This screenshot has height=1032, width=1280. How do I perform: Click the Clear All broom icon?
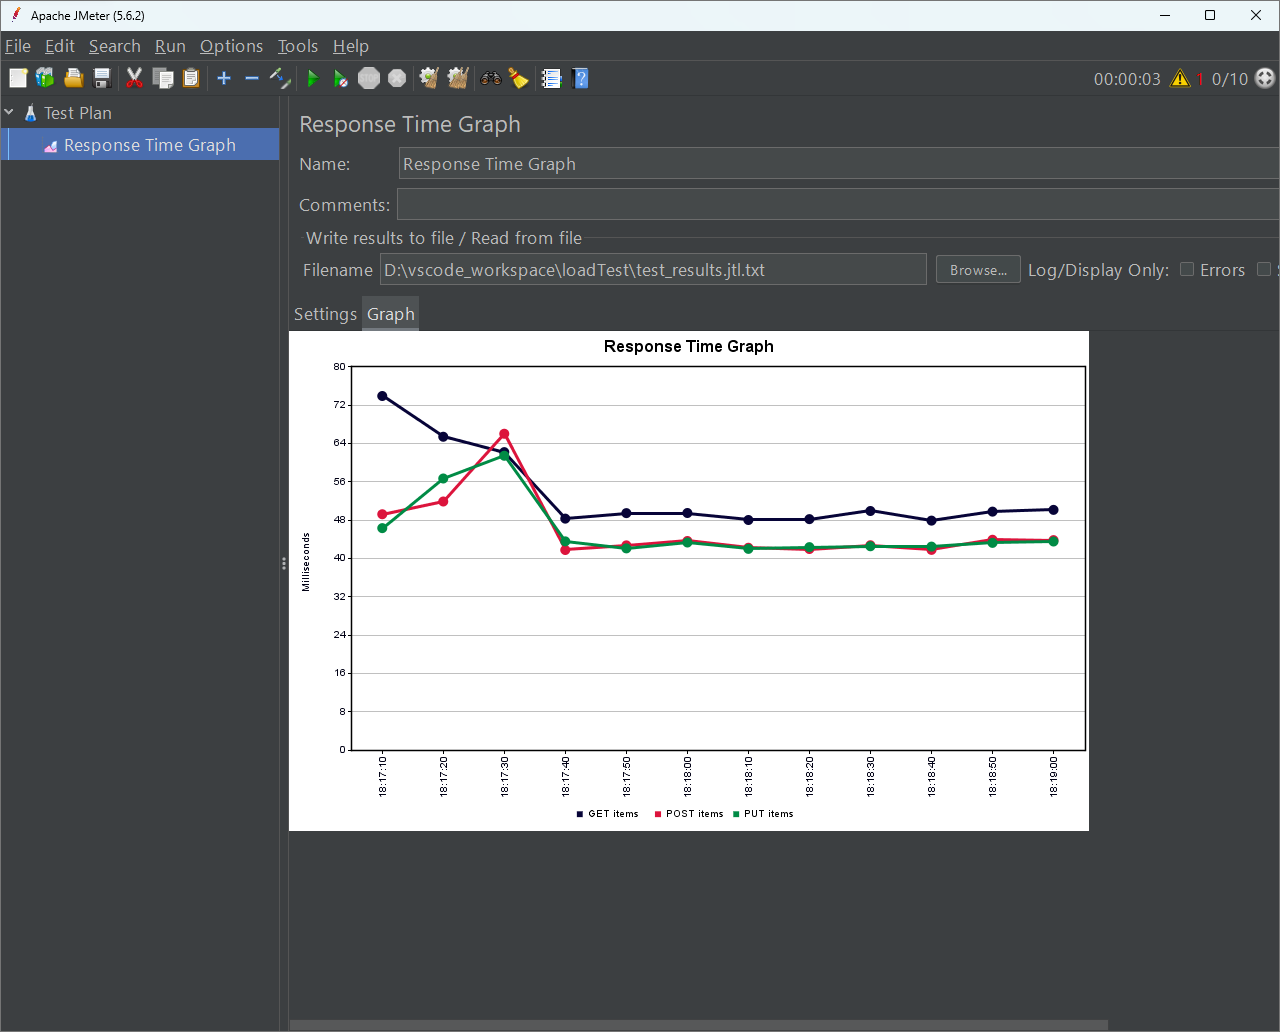[458, 78]
